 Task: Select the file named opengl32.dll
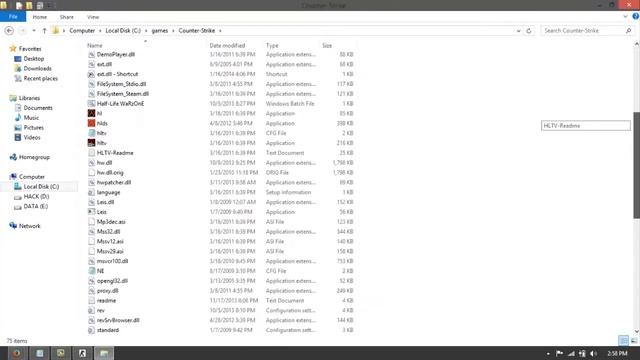click(112, 281)
